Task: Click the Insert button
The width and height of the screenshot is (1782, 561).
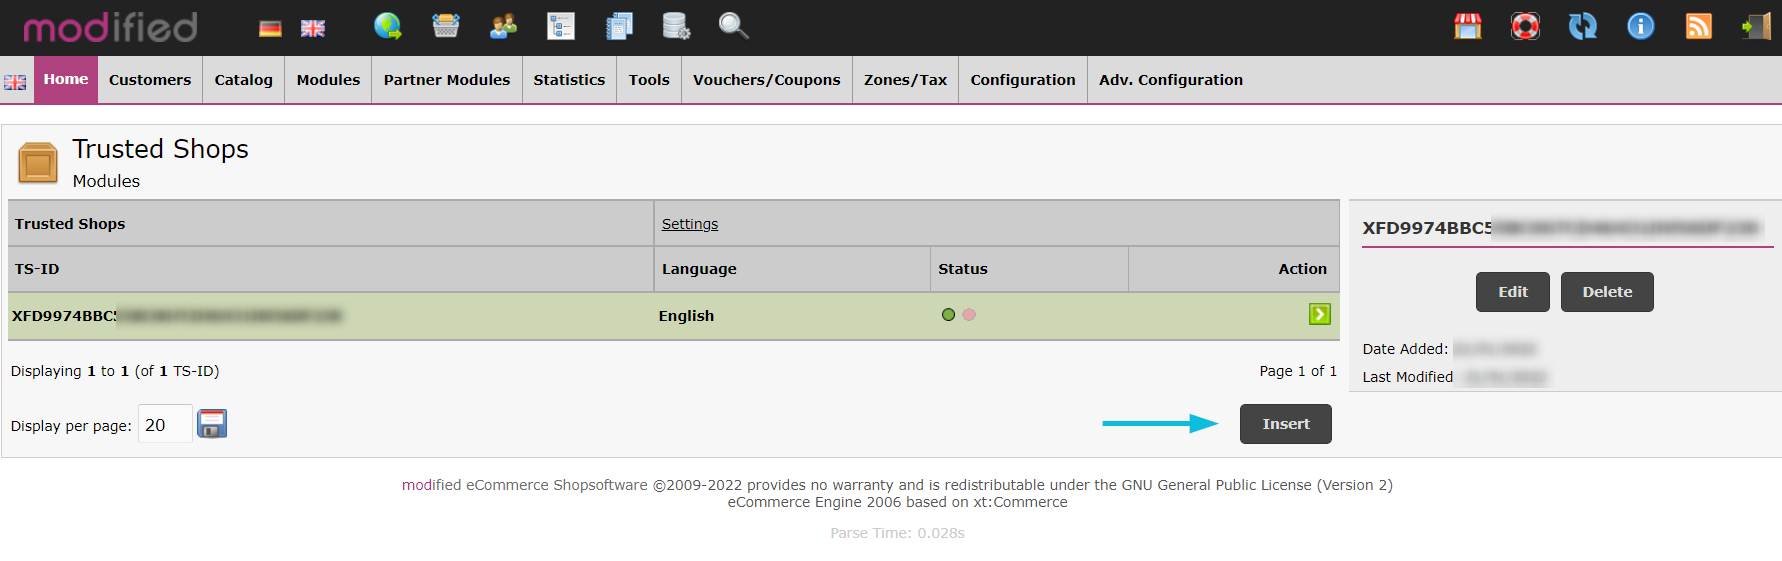Action: (1286, 424)
